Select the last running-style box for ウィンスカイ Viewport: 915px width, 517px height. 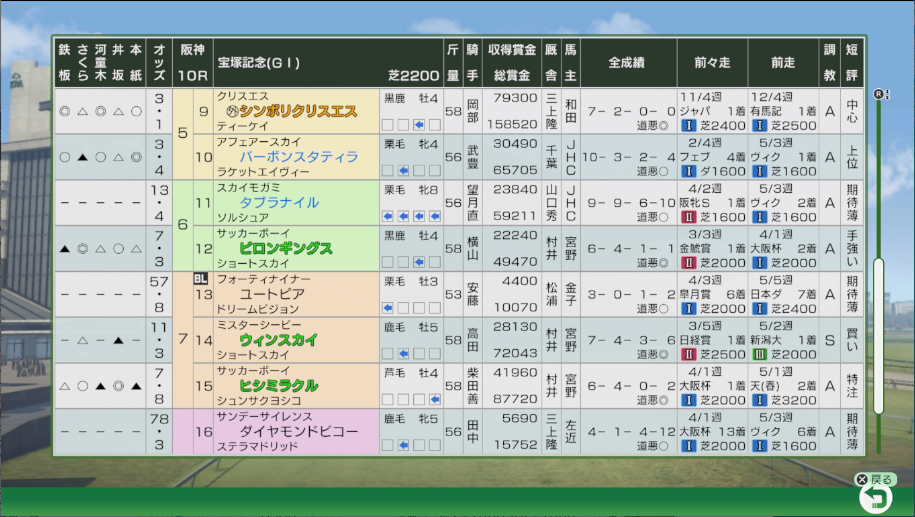(433, 354)
